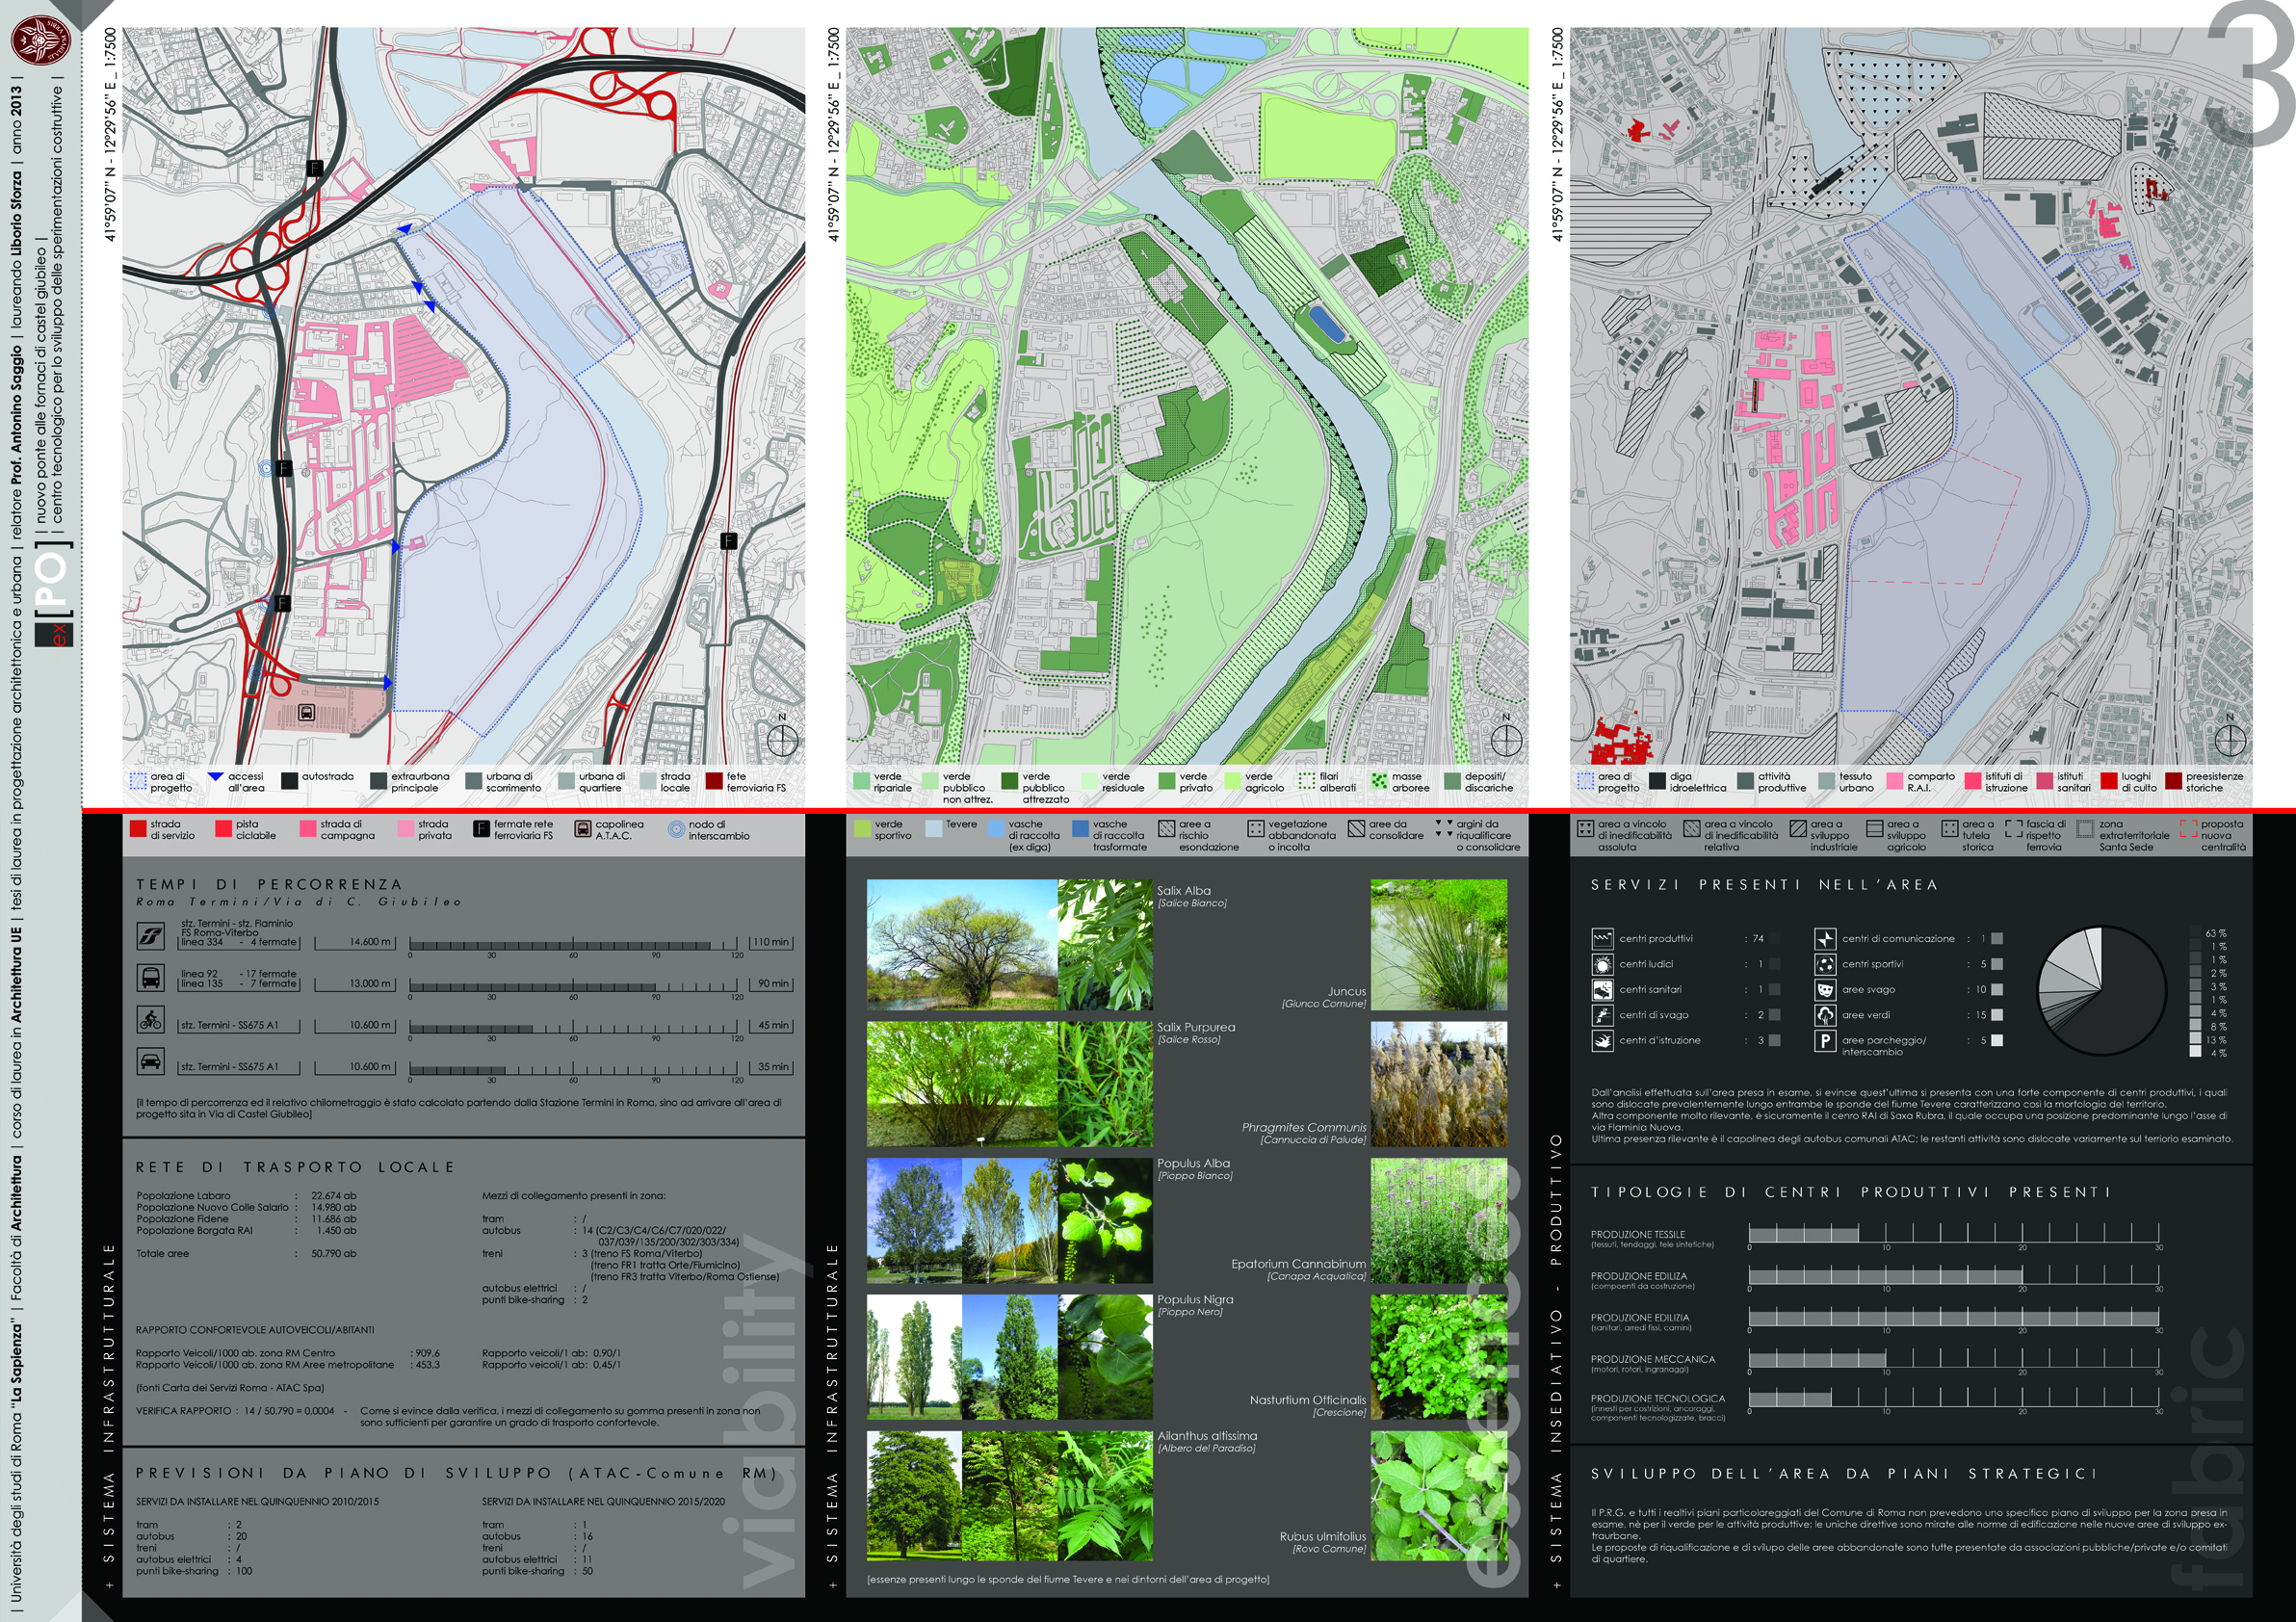Click the Phragmites Communis reed photo

1438,1084
